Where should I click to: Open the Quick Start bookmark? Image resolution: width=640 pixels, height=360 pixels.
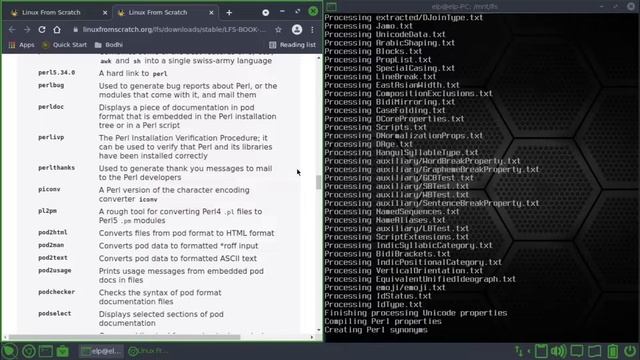[x=64, y=45]
